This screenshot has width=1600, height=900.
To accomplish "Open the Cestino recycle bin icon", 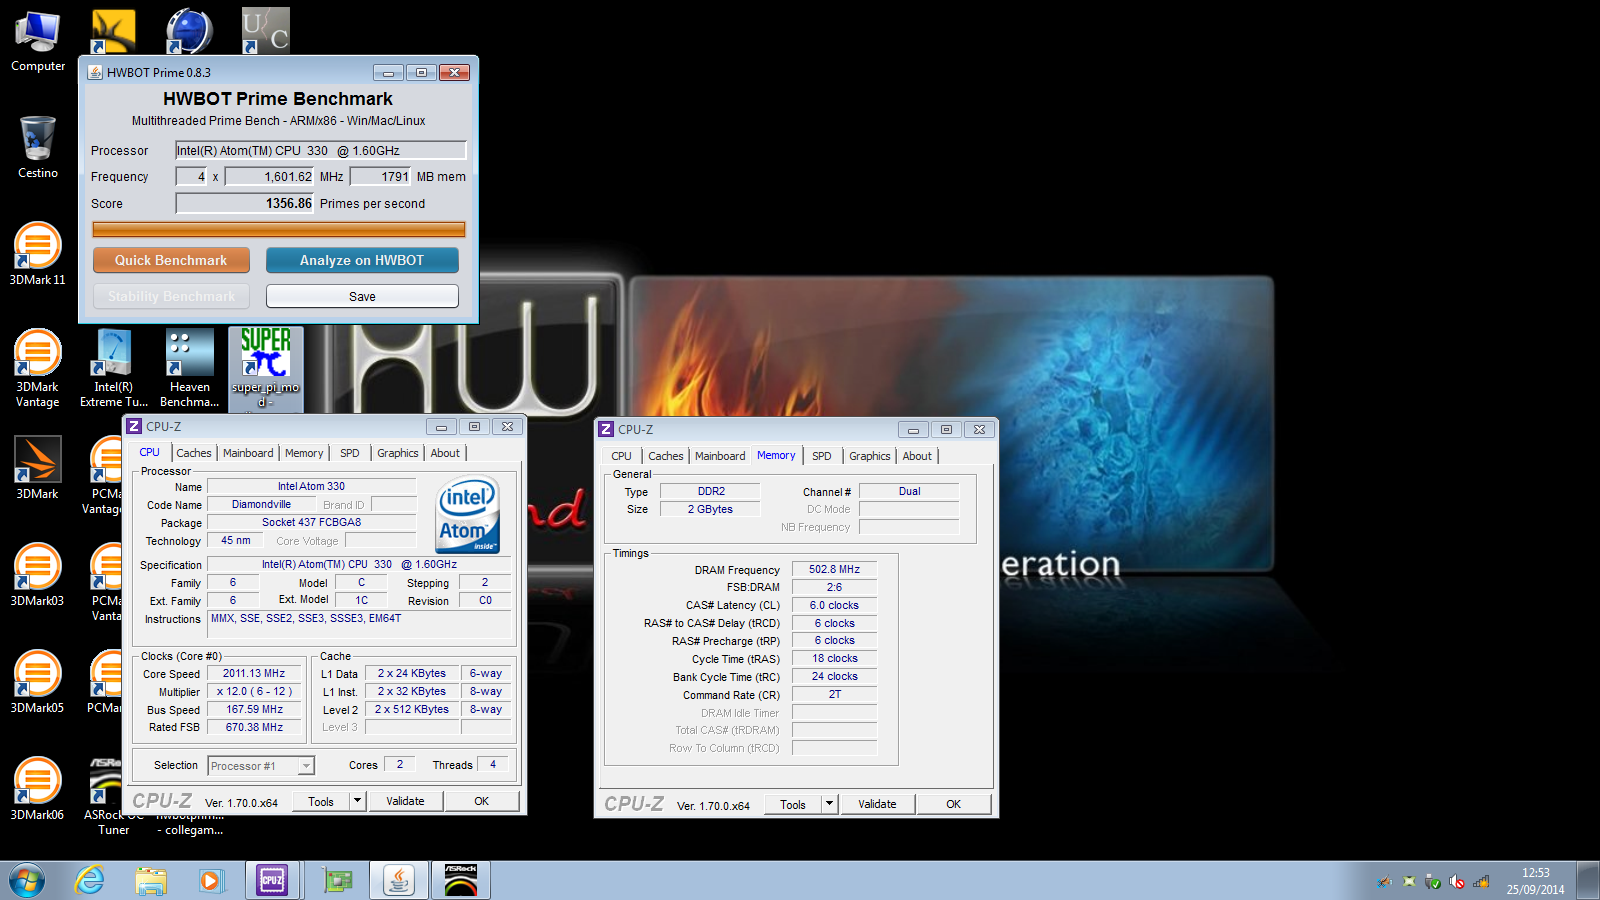I will click(x=38, y=148).
